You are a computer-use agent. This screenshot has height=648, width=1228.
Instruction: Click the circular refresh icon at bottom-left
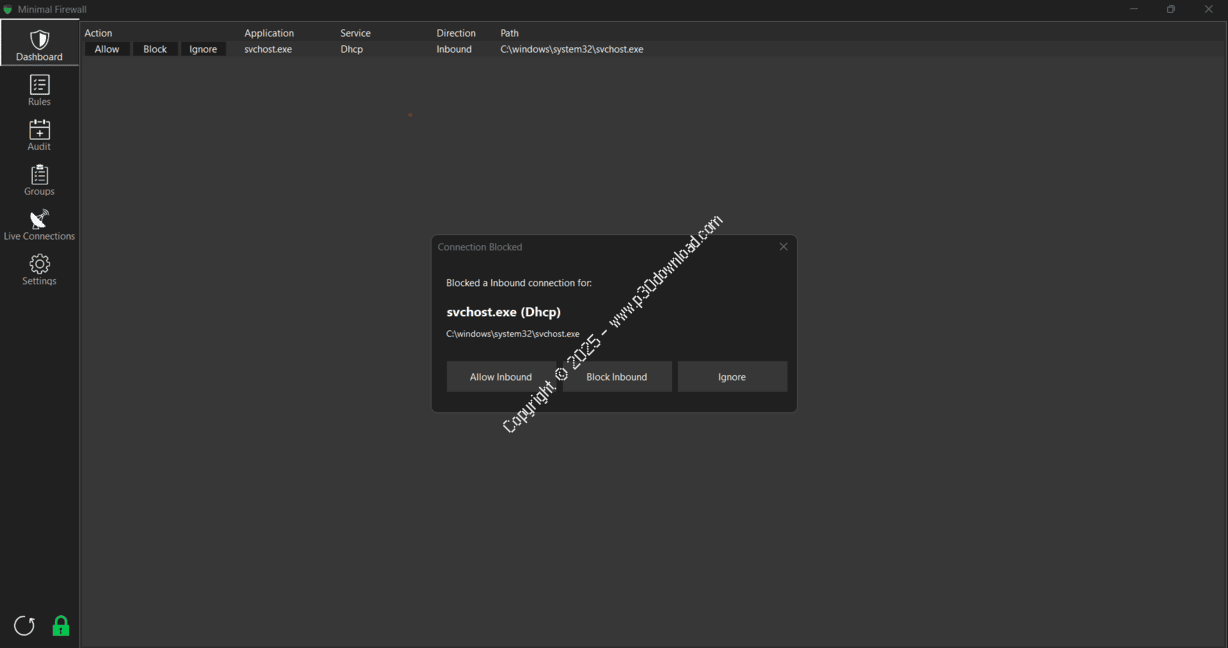click(24, 626)
